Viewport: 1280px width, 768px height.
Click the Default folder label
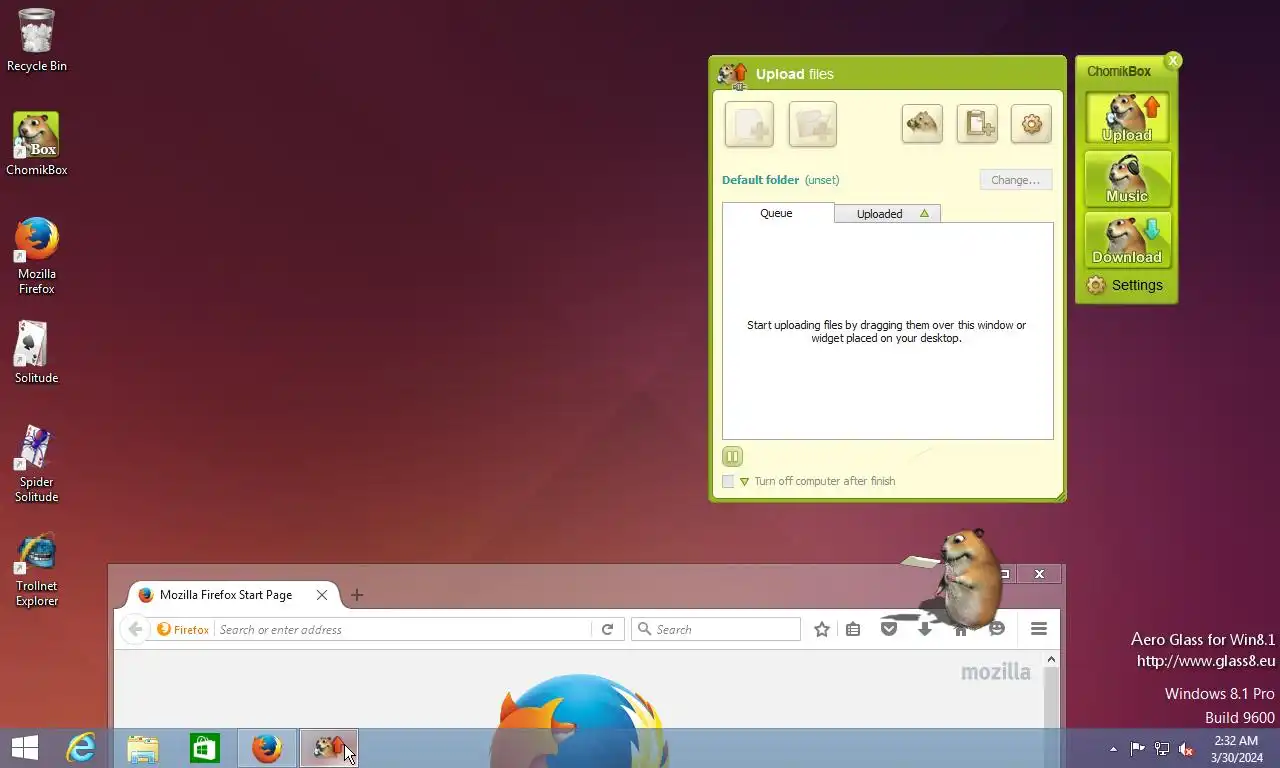coord(760,180)
